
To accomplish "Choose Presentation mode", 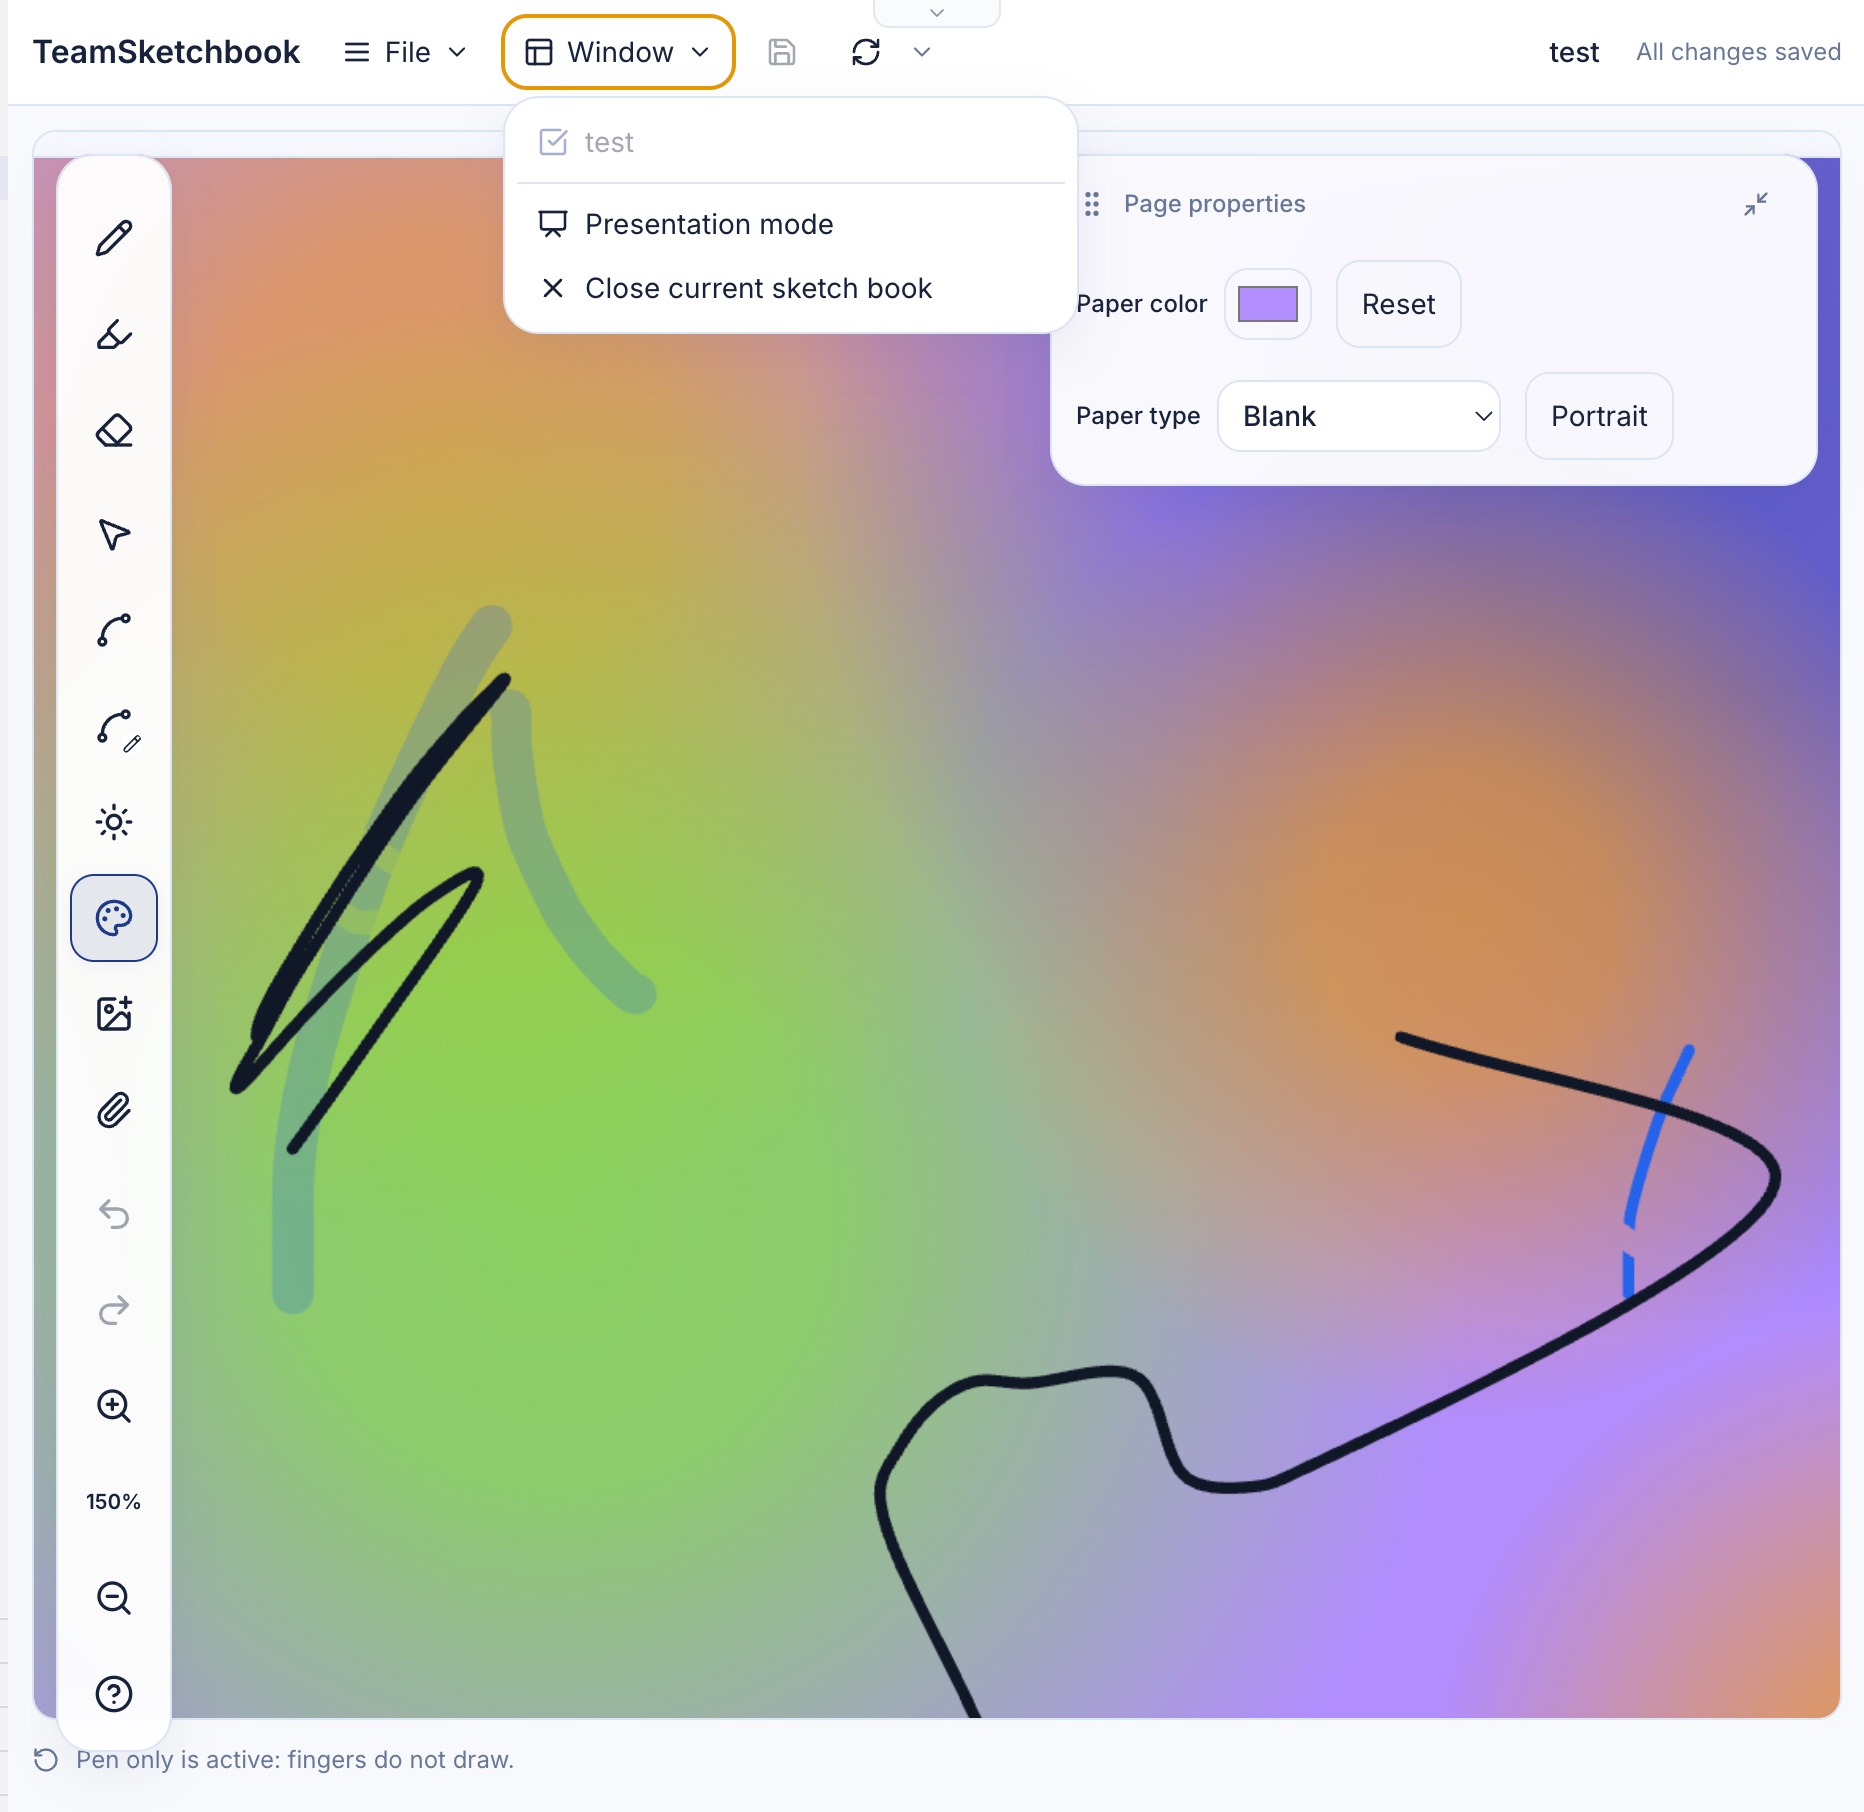I will pyautogui.click(x=790, y=224).
